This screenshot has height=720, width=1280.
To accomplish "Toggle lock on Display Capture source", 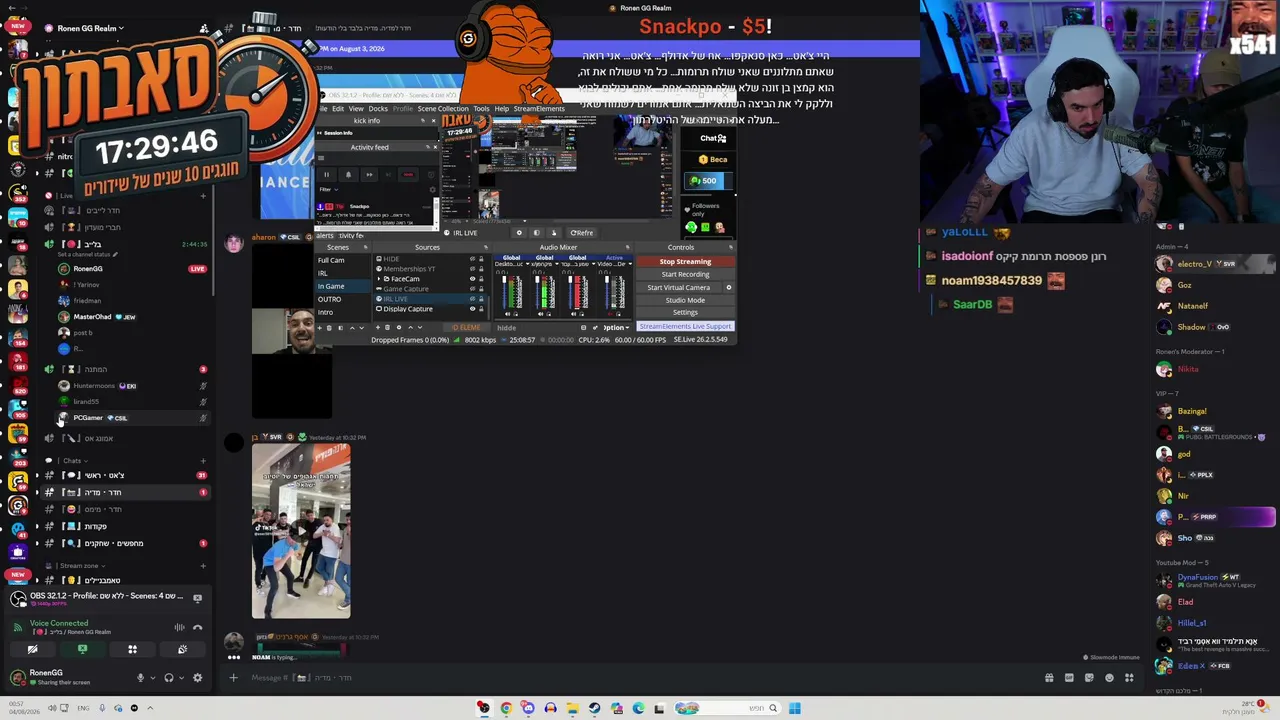I will pos(481,309).
